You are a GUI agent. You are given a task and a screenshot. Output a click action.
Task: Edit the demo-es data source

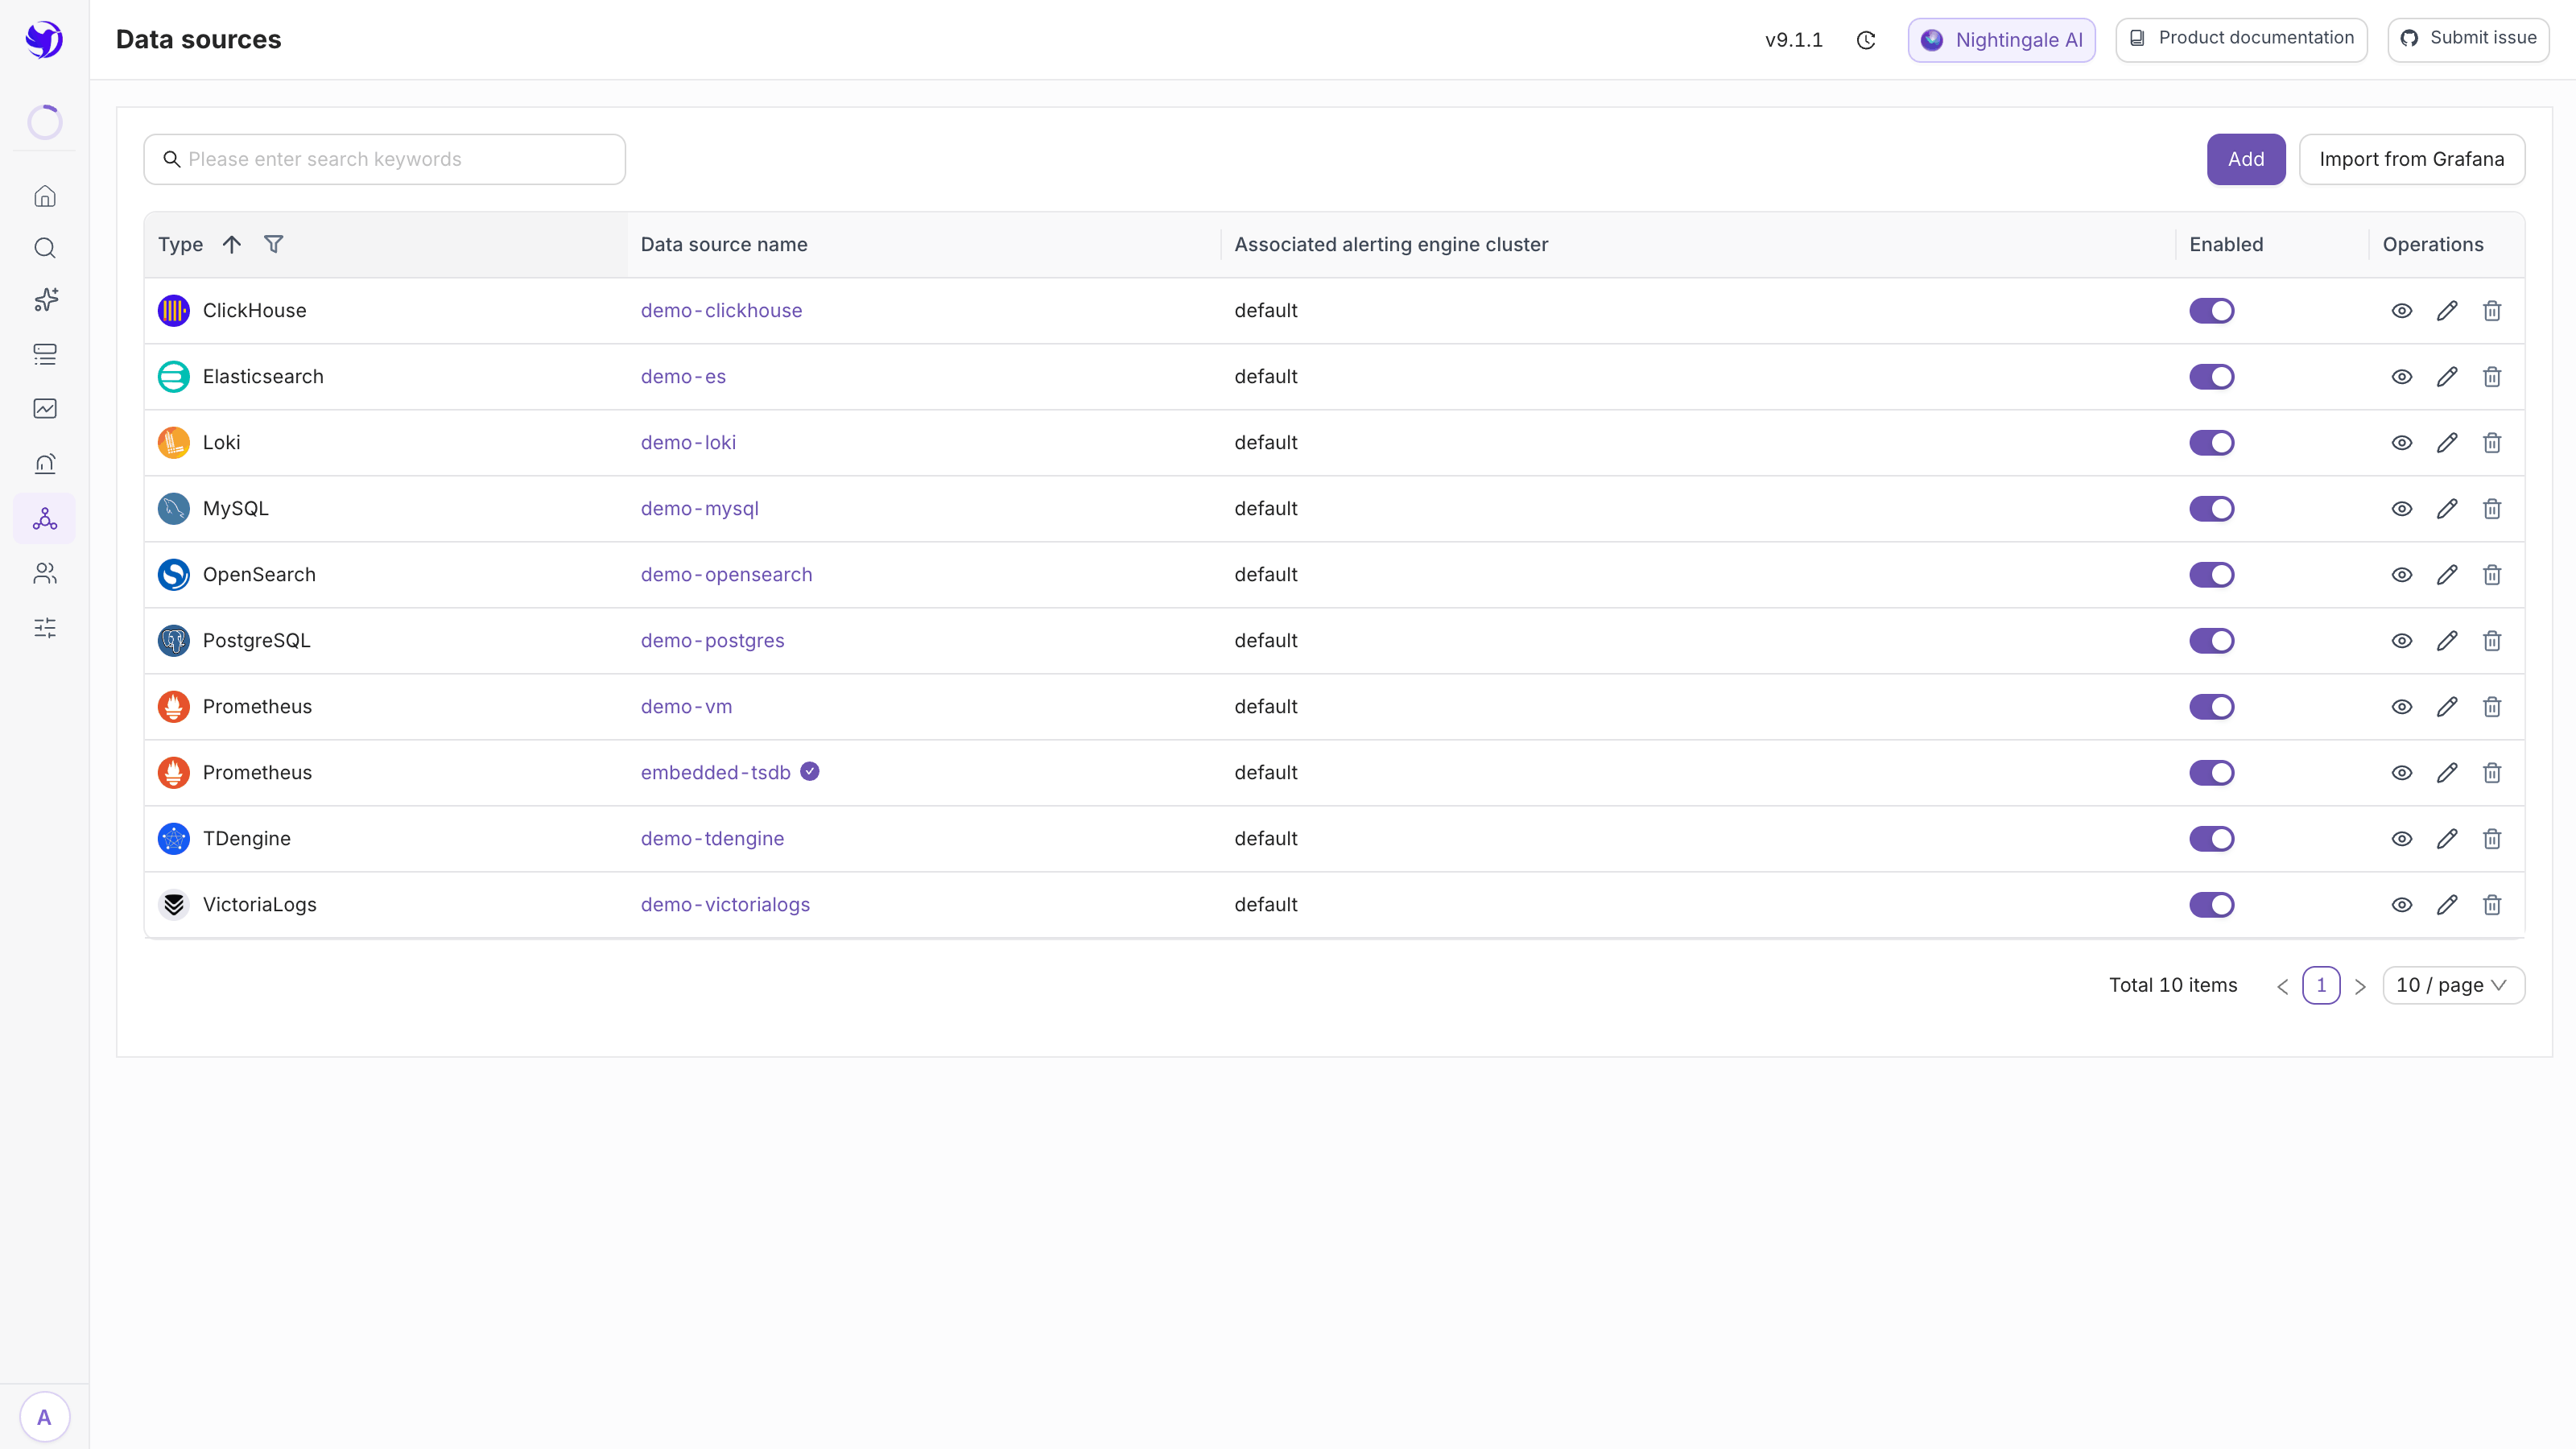2447,377
